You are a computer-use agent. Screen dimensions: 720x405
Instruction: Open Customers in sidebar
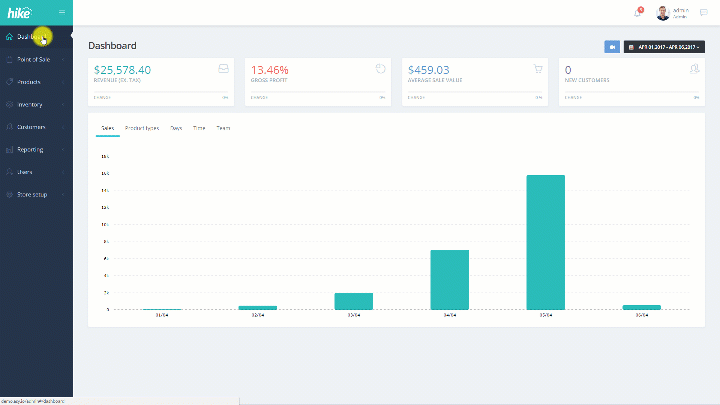click(x=31, y=127)
